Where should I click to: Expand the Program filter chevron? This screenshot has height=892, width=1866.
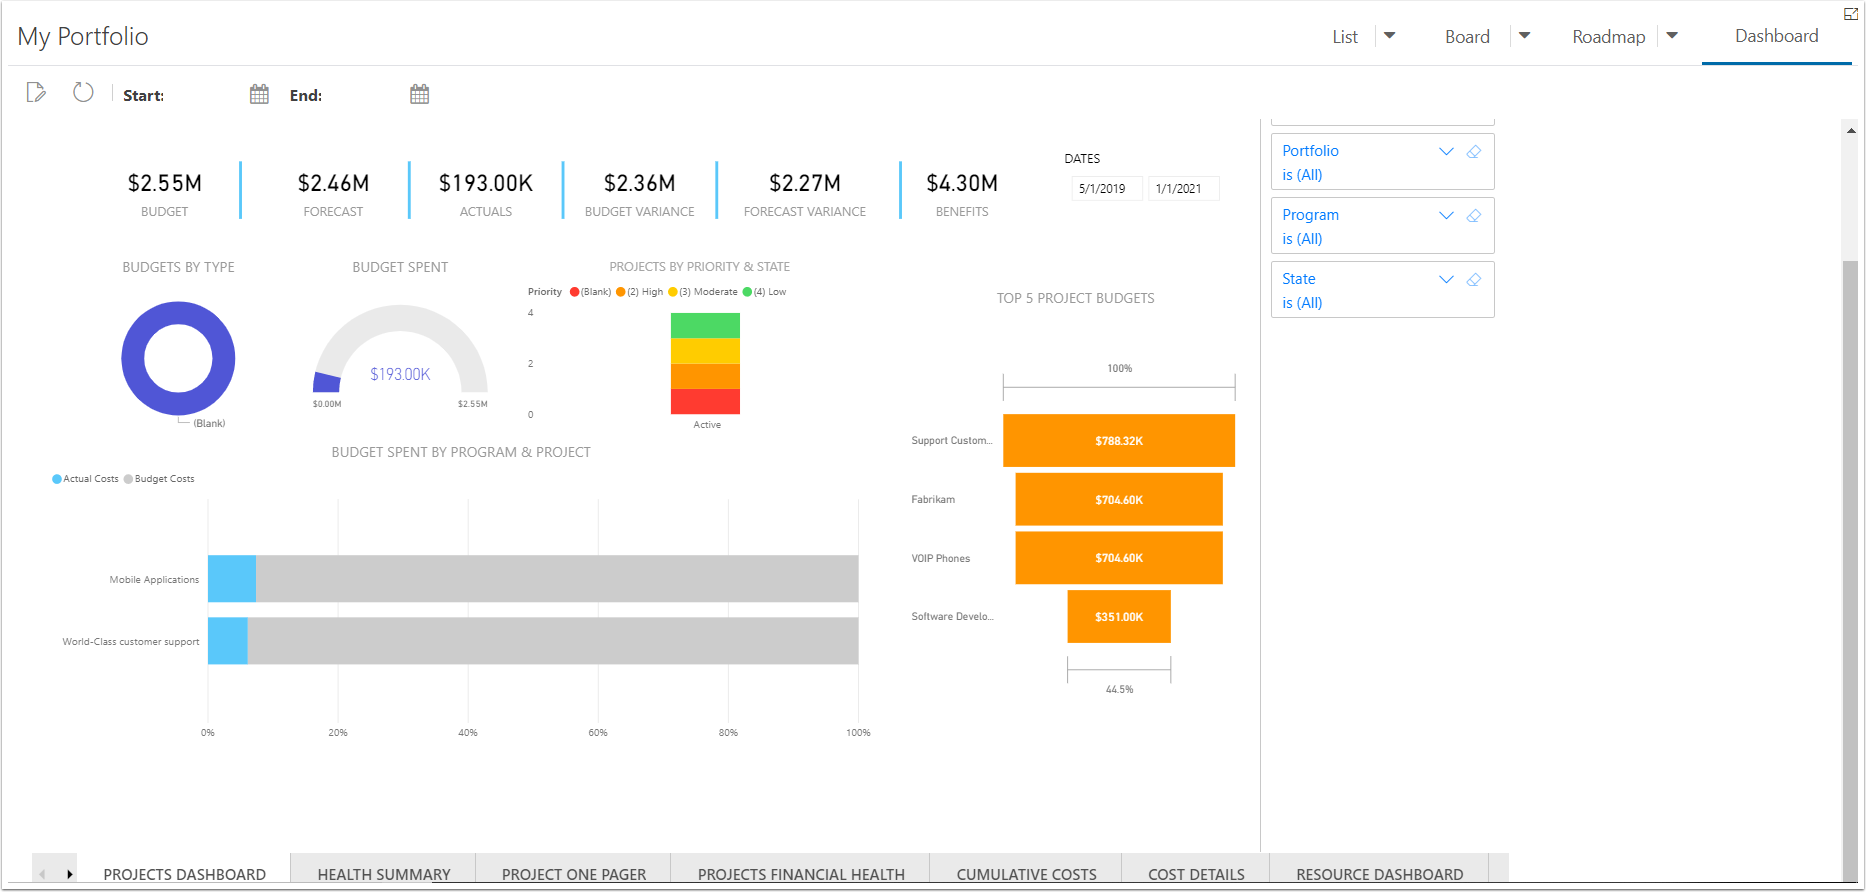[x=1446, y=216]
